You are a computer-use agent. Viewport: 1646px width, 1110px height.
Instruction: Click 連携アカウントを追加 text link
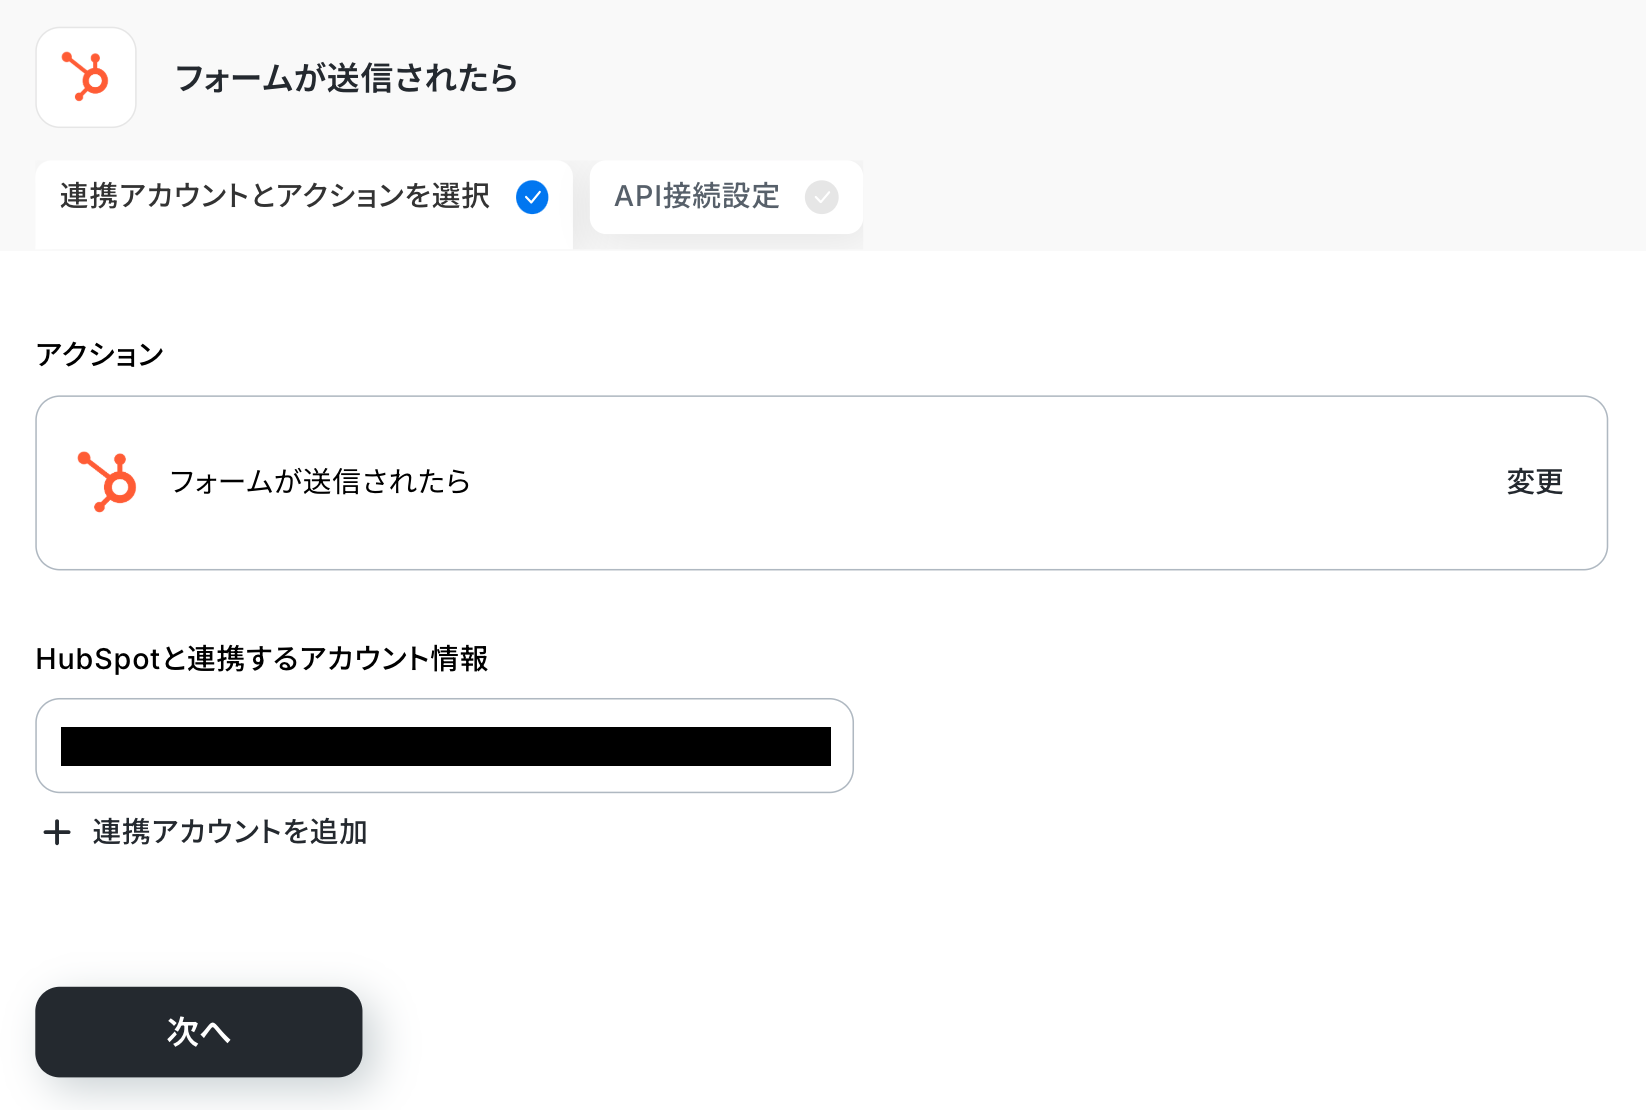coord(230,832)
